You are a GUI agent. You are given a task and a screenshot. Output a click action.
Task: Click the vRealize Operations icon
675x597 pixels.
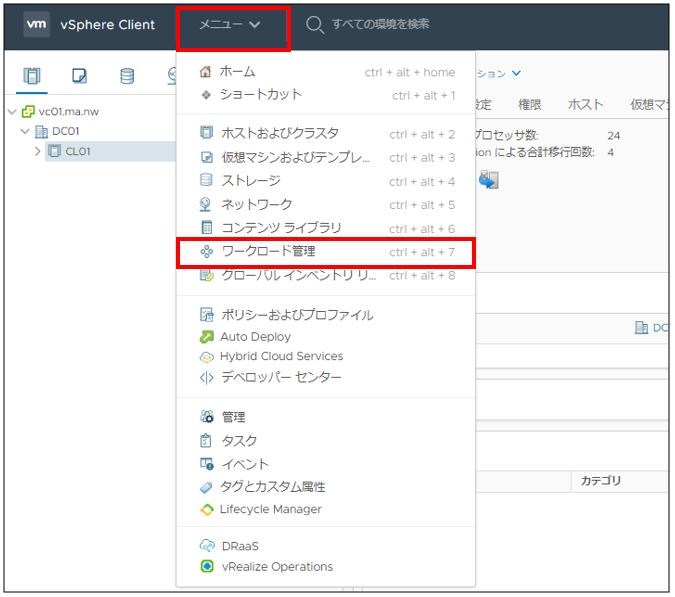(x=207, y=566)
